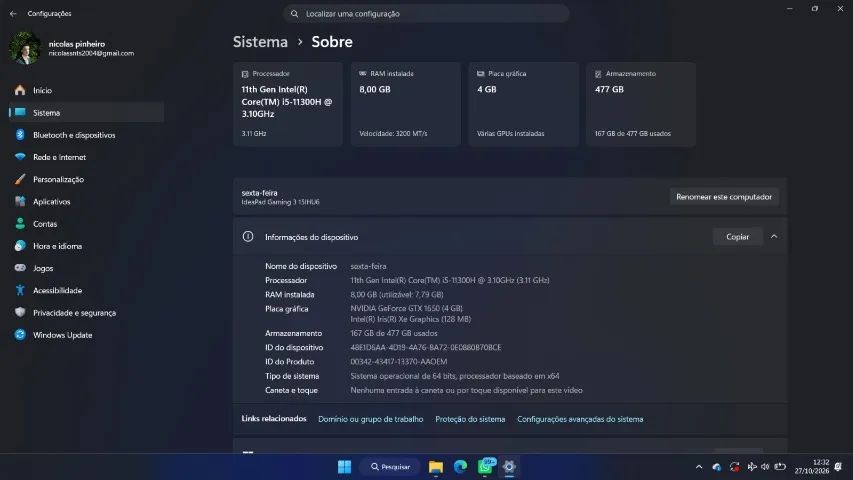The image size is (853, 480).
Task: Open the Windows Start button
Action: pos(344,467)
